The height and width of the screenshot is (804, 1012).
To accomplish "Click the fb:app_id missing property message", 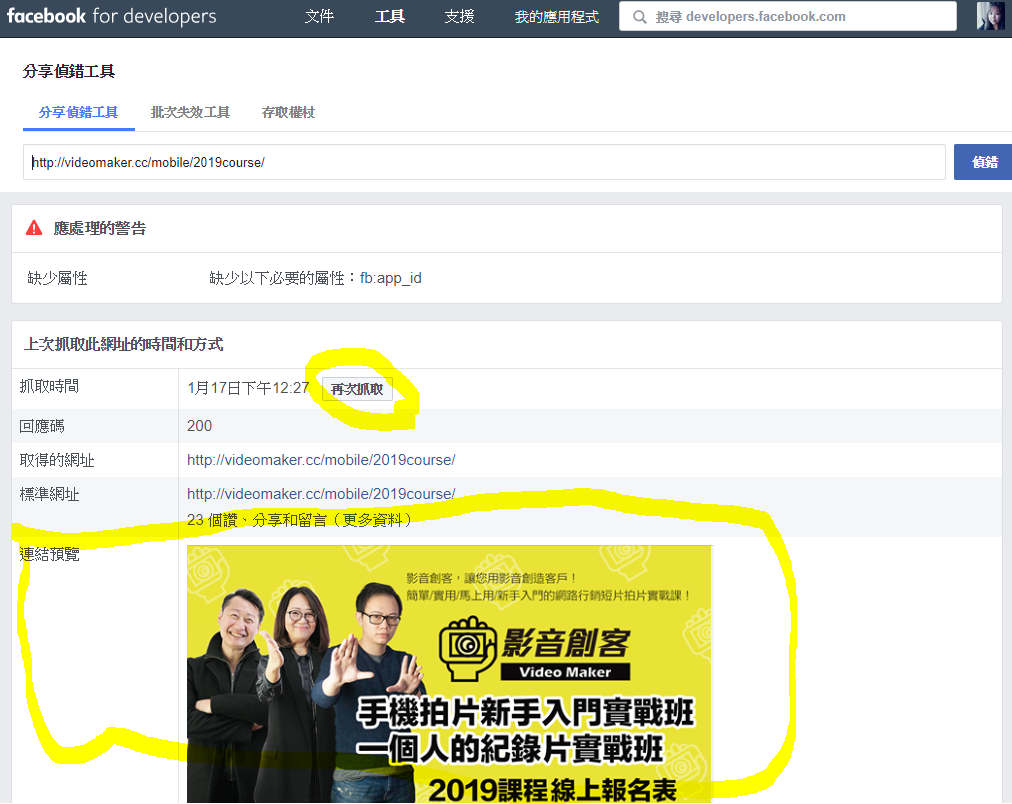I will coord(316,278).
